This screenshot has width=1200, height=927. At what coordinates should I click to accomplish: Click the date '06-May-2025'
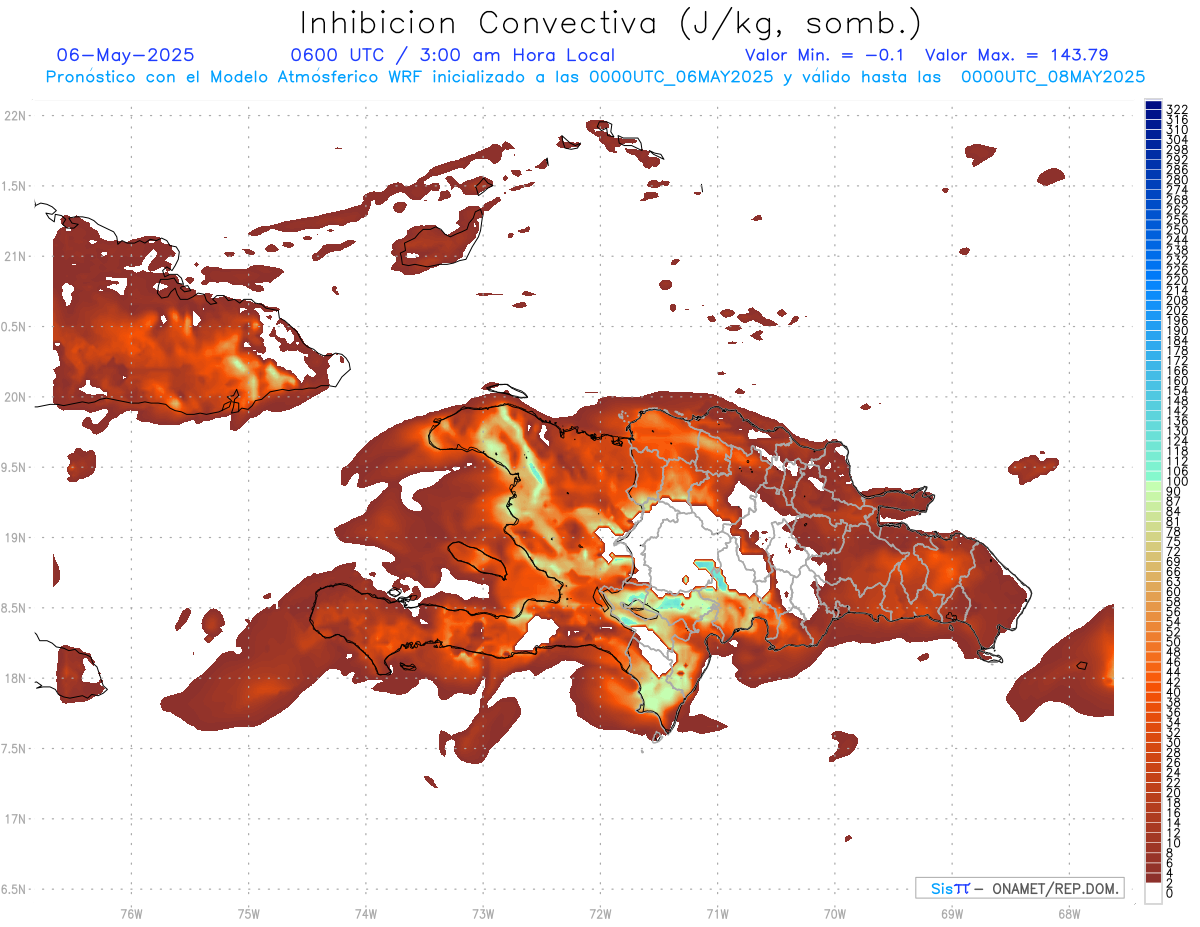pyautogui.click(x=125, y=55)
